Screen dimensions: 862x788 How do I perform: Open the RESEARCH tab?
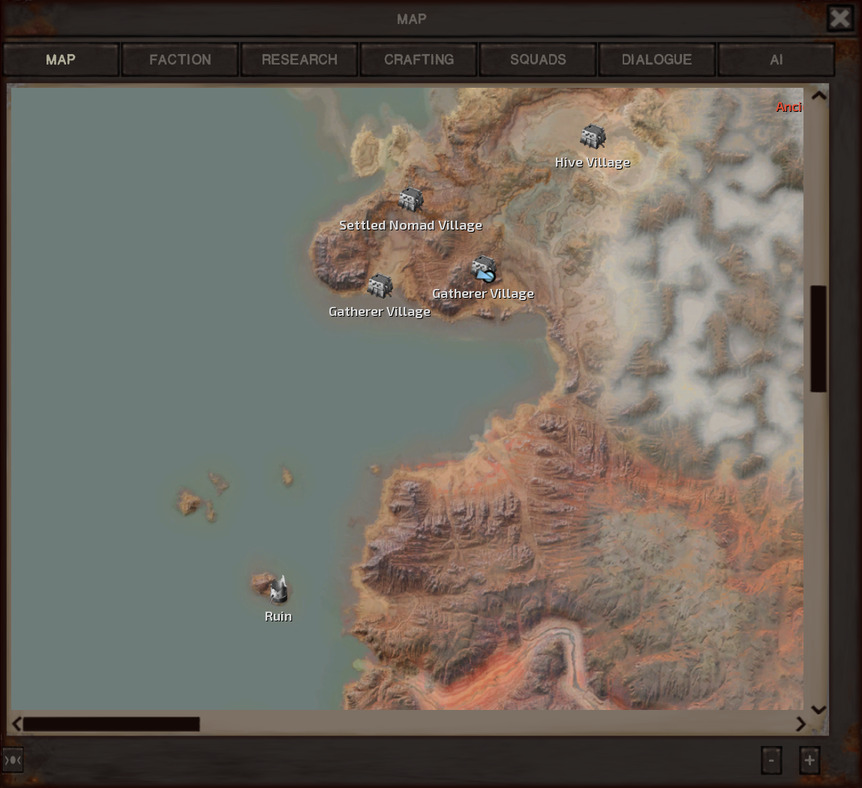299,59
